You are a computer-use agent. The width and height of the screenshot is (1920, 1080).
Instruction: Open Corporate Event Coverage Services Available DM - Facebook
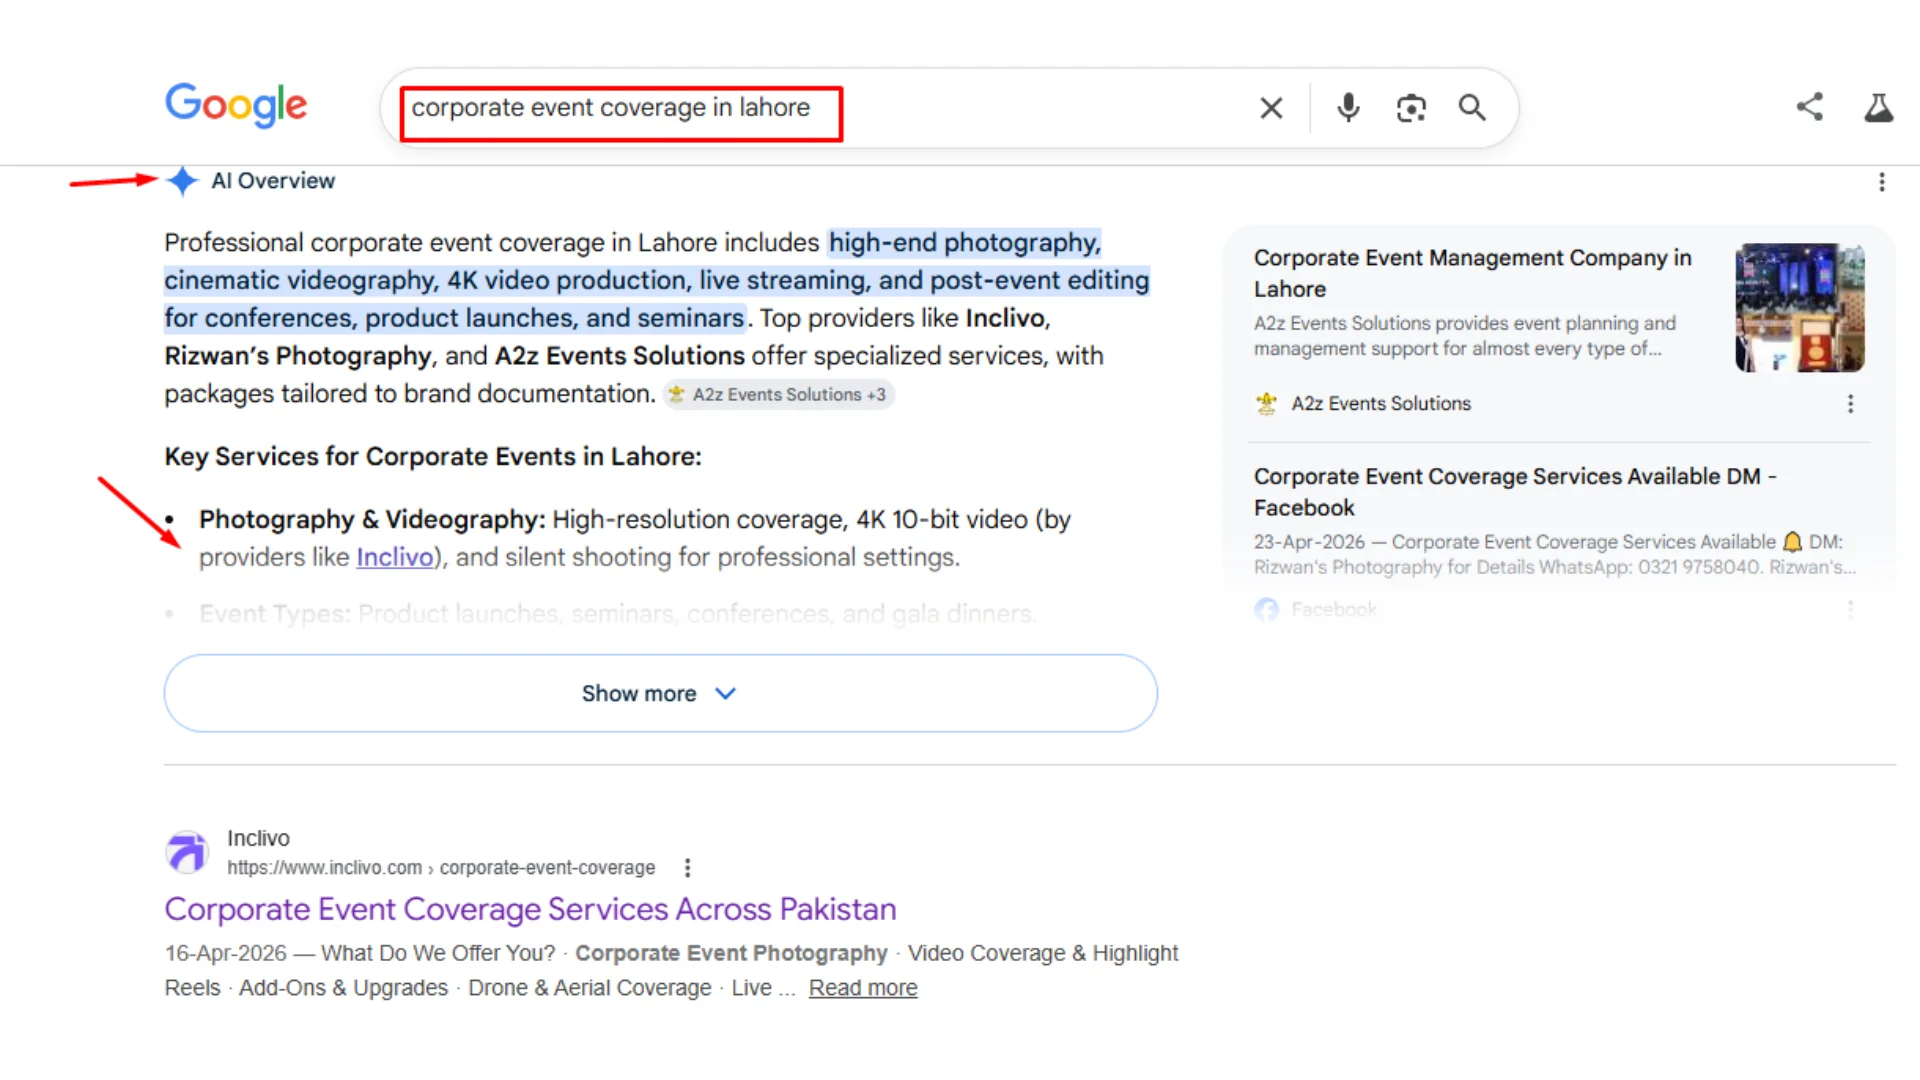(1515, 492)
